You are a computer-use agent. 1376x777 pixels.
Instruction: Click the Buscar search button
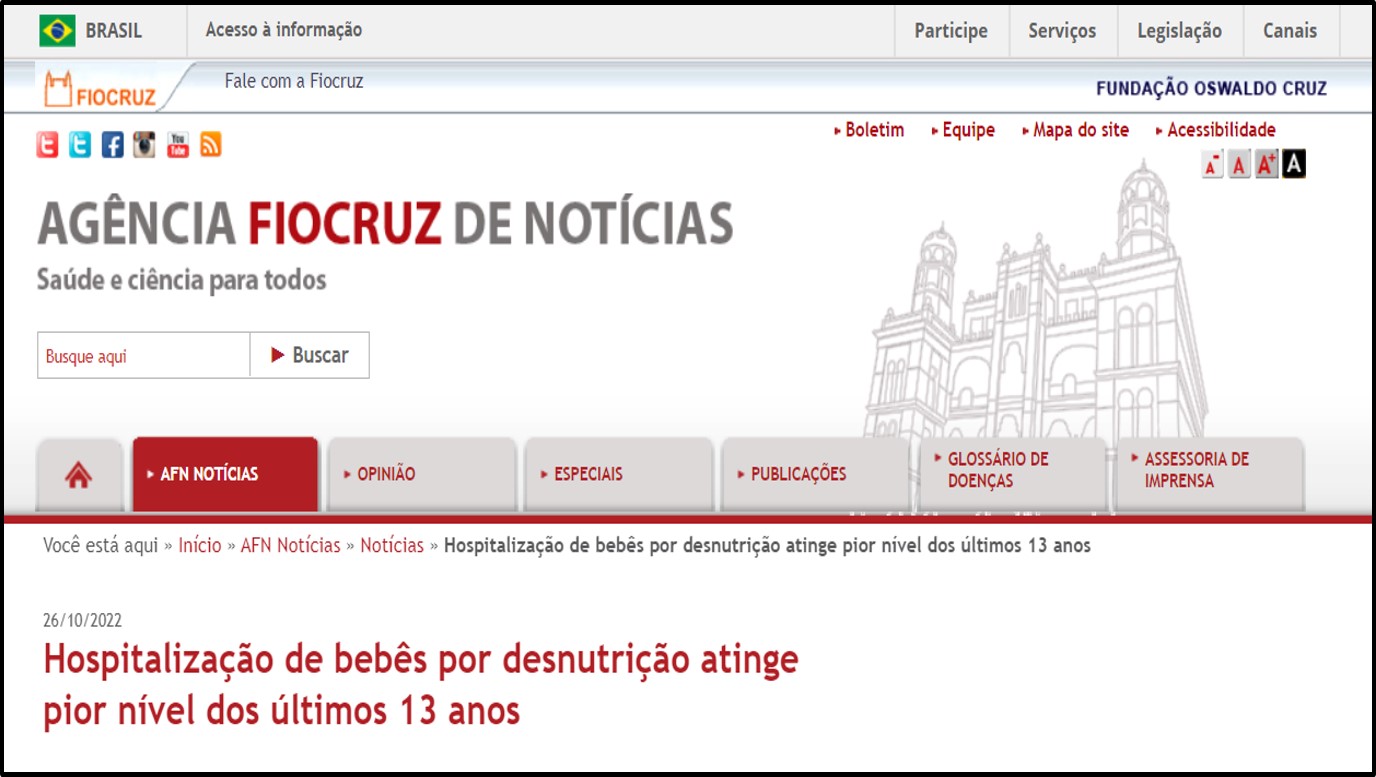tap(310, 355)
